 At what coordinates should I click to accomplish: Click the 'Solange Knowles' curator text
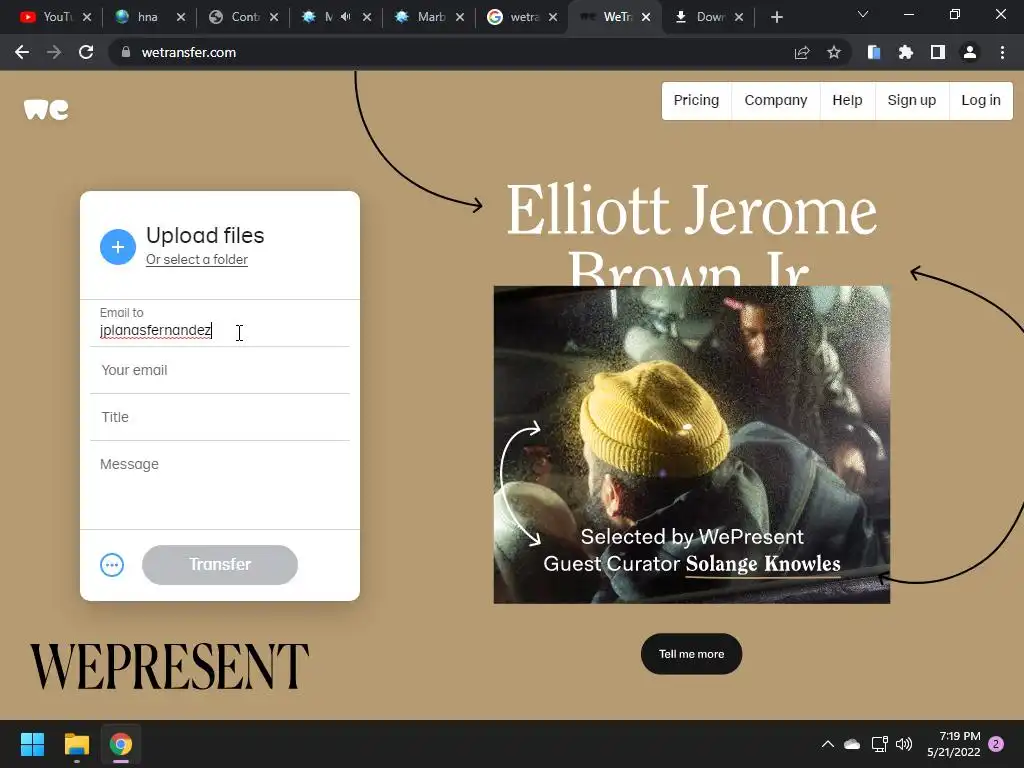pos(763,564)
